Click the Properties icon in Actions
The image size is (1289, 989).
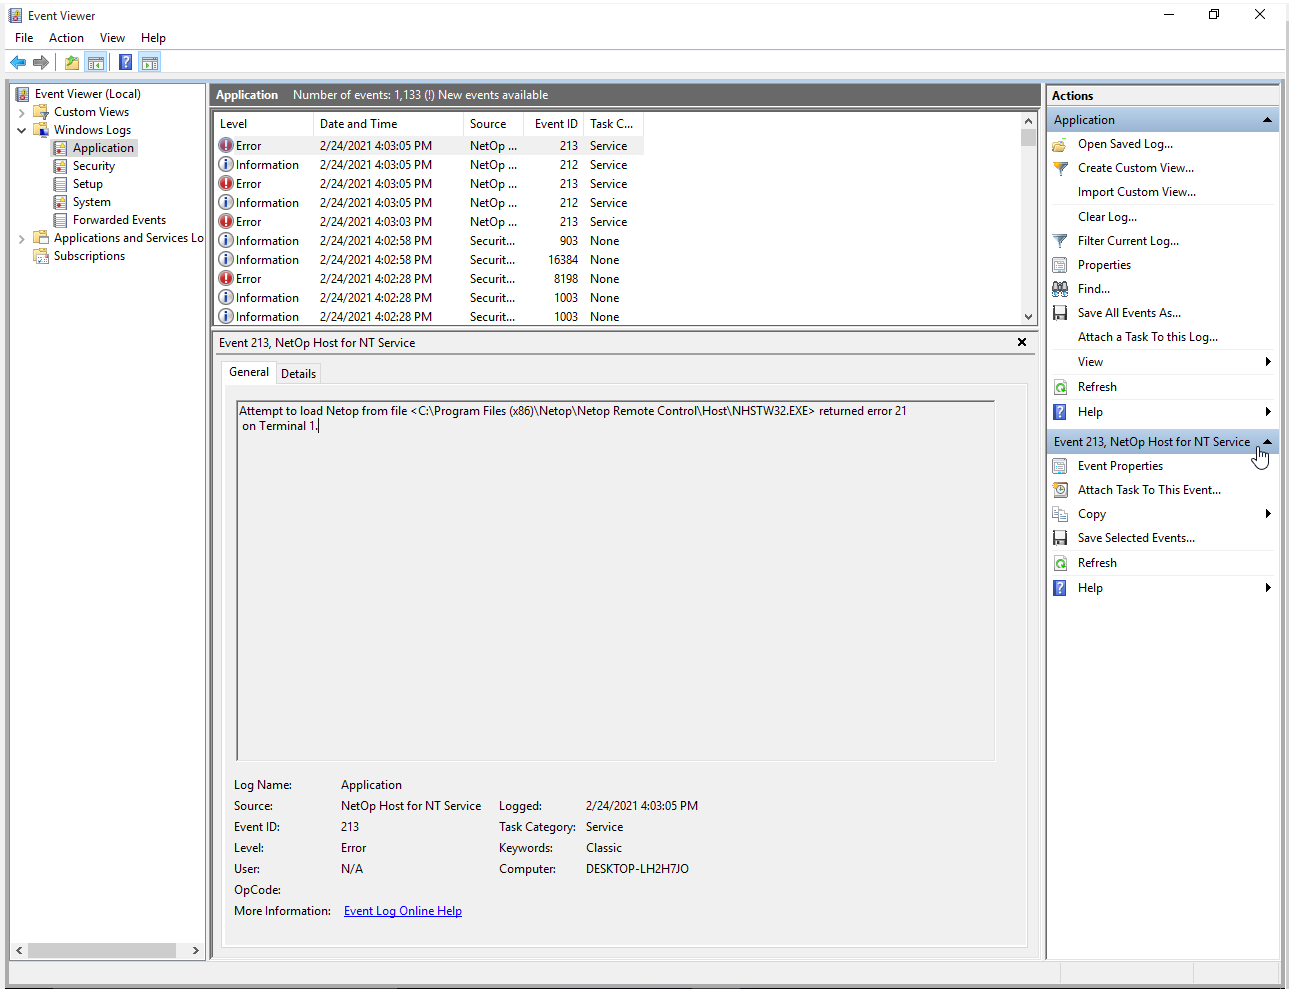tap(1060, 265)
